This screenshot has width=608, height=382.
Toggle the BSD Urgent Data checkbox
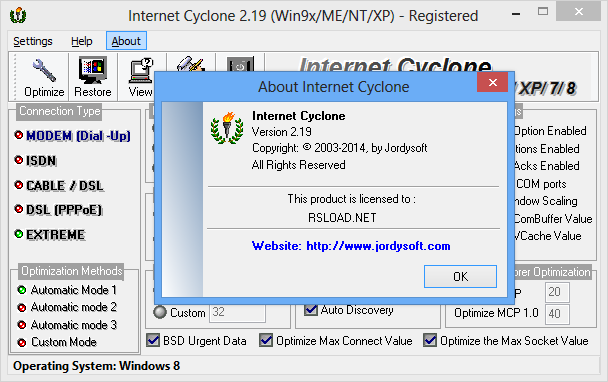[153, 340]
